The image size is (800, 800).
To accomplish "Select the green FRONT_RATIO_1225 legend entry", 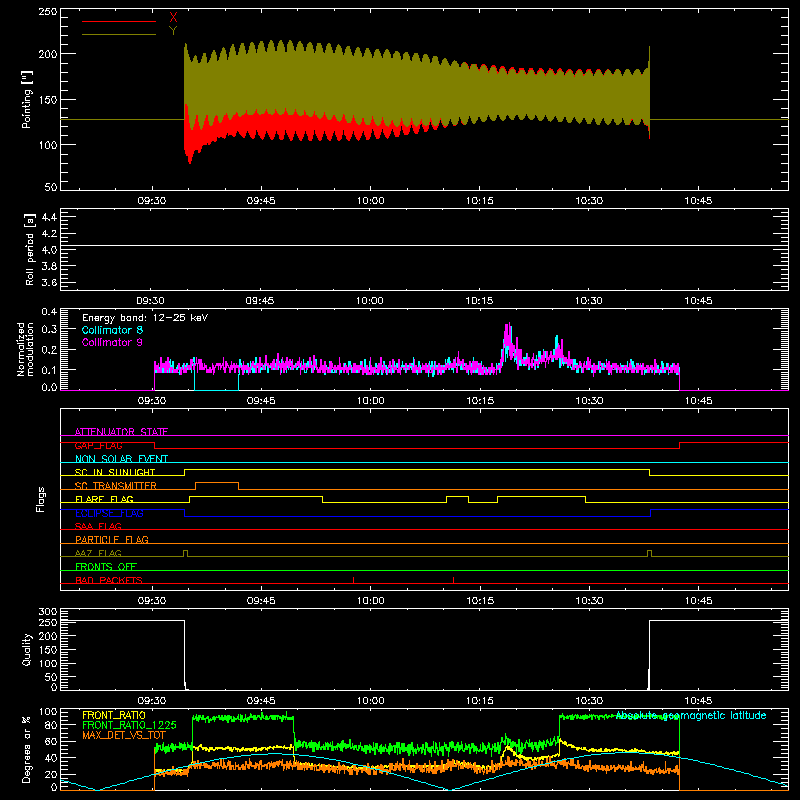I will [130, 725].
